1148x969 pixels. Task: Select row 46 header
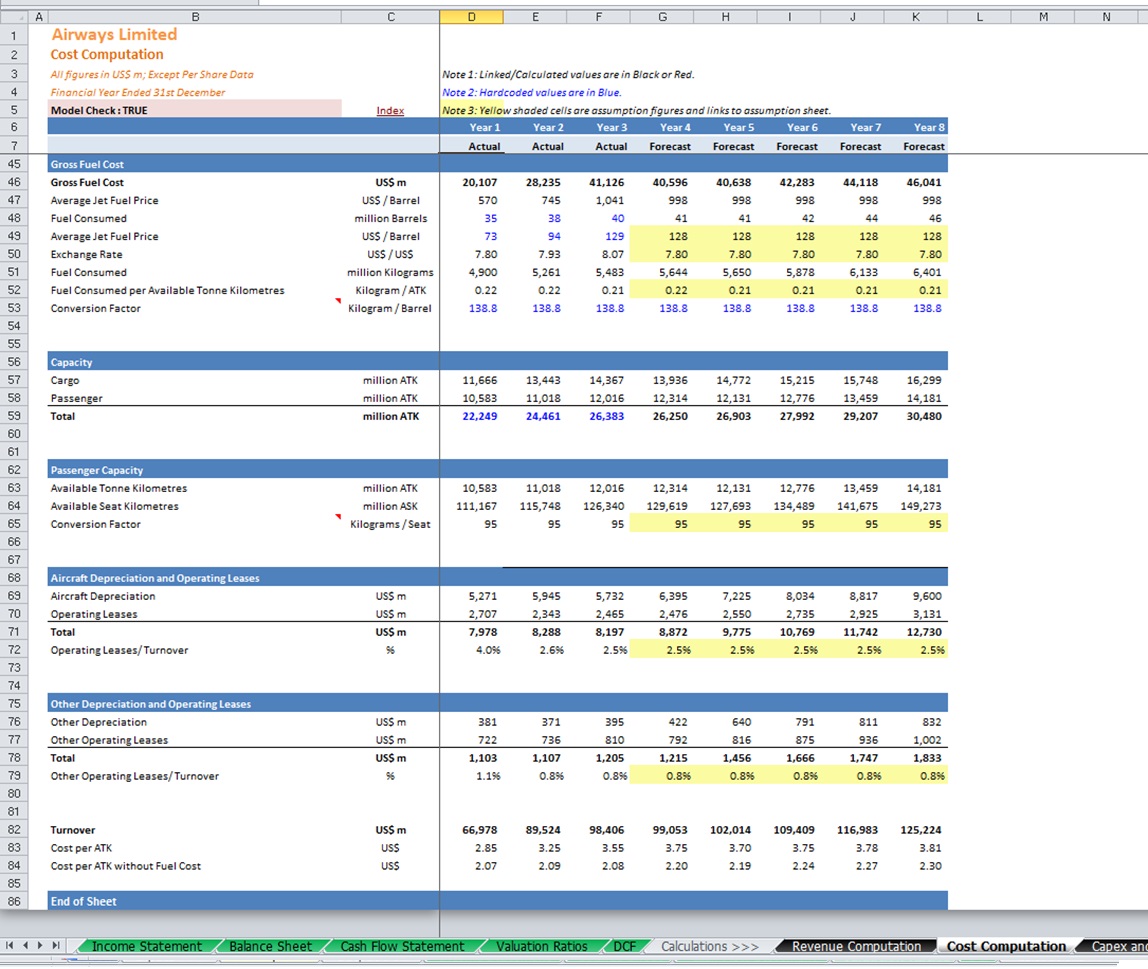point(14,182)
